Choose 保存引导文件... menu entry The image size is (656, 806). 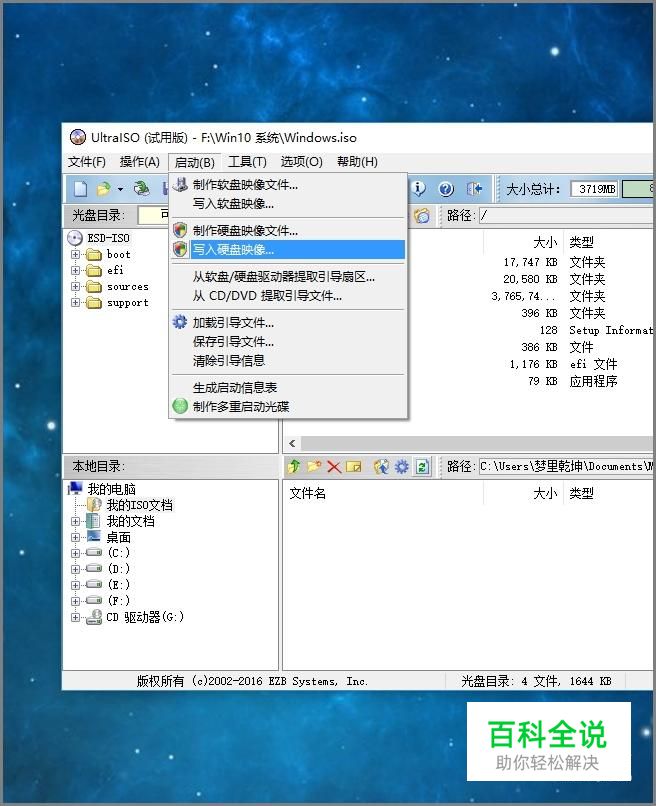click(288, 342)
